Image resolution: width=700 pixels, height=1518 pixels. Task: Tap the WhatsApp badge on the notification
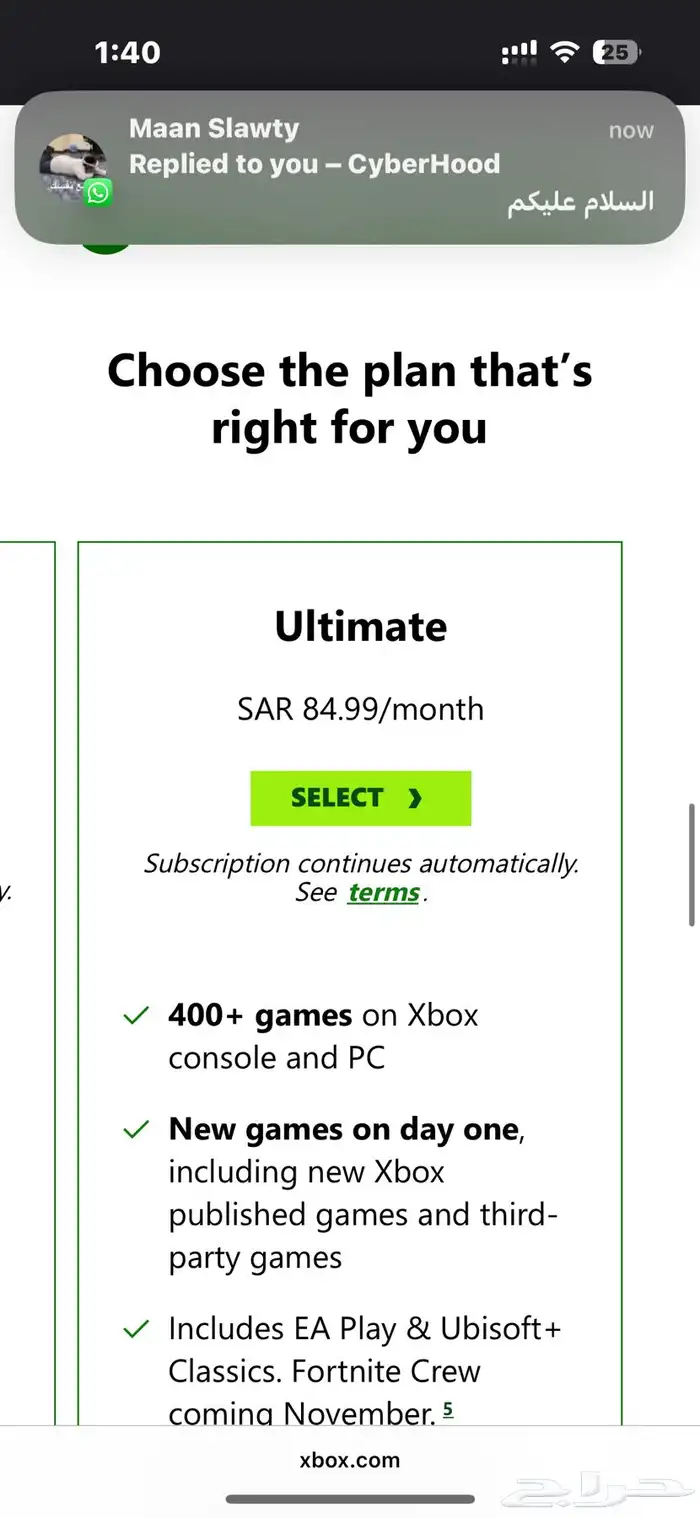[98, 192]
